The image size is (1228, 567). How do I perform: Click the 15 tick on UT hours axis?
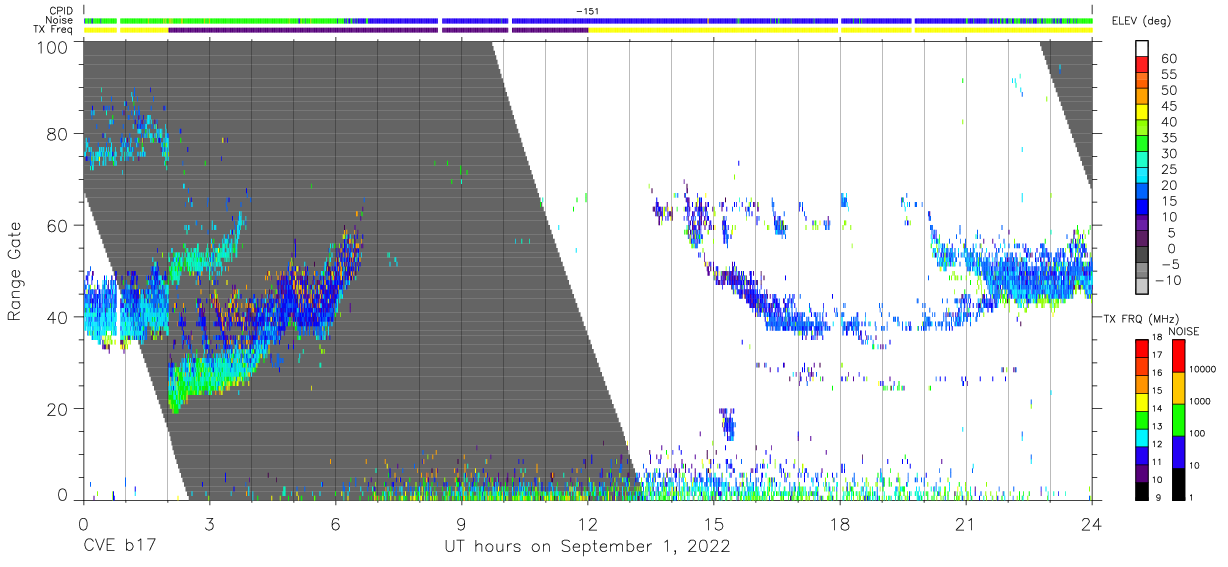point(714,523)
